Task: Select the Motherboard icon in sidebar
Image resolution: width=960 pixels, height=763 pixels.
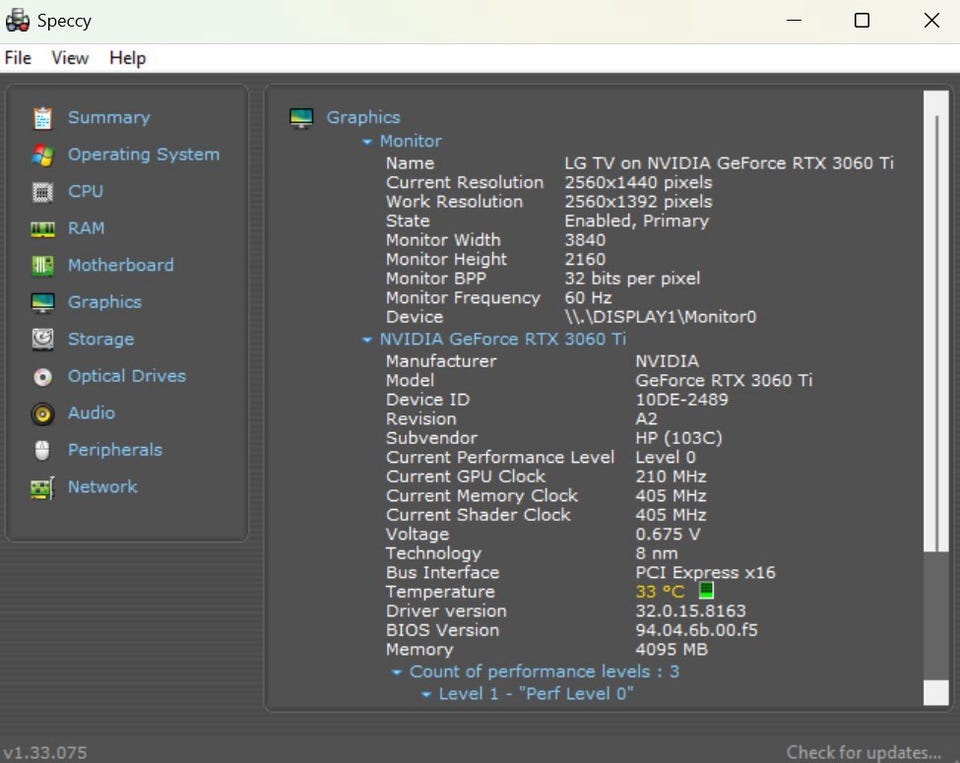Action: pyautogui.click(x=42, y=266)
